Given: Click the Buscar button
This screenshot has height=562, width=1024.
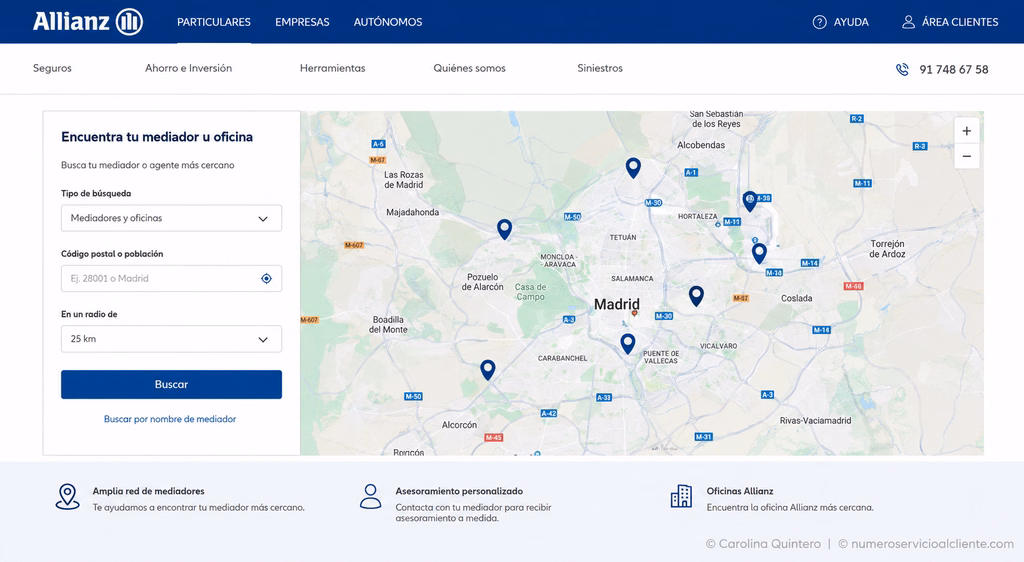Looking at the screenshot, I should tap(171, 384).
